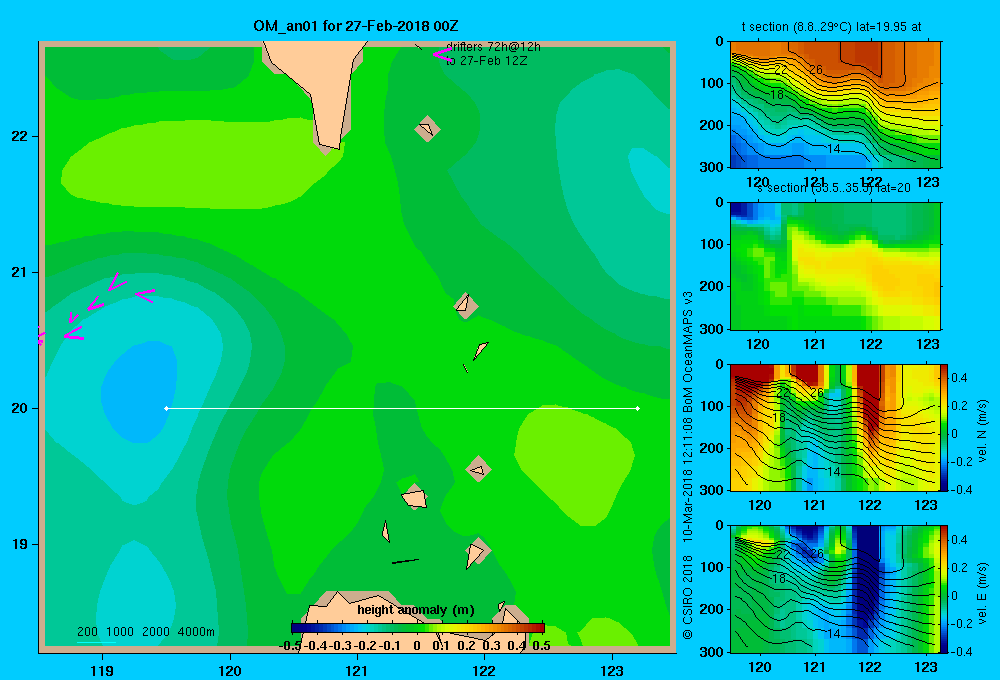Open the salinity section panel

[x=835, y=266]
